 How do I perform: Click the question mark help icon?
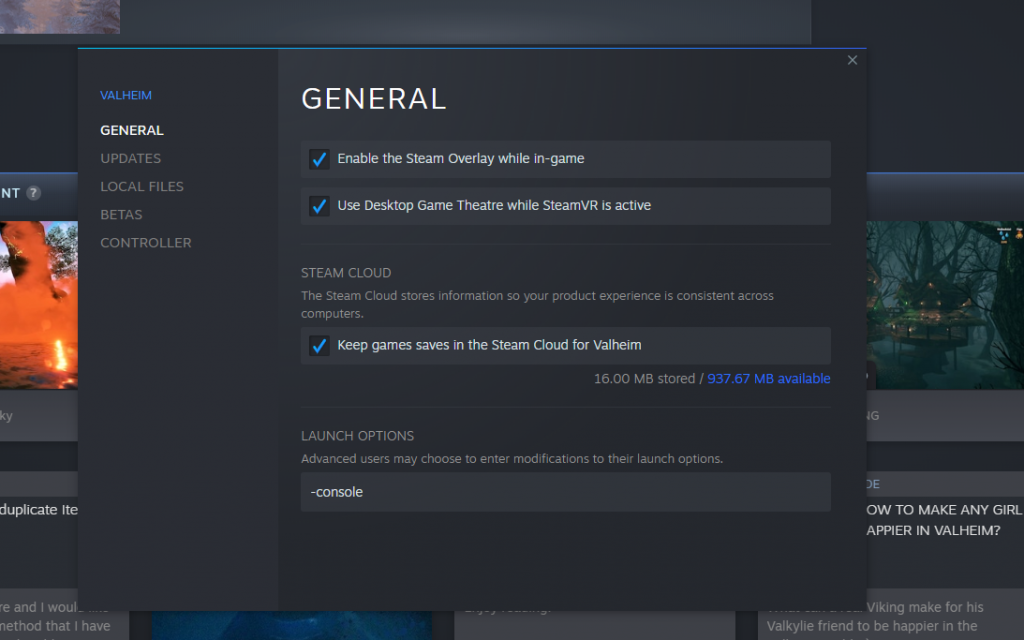[x=33, y=193]
